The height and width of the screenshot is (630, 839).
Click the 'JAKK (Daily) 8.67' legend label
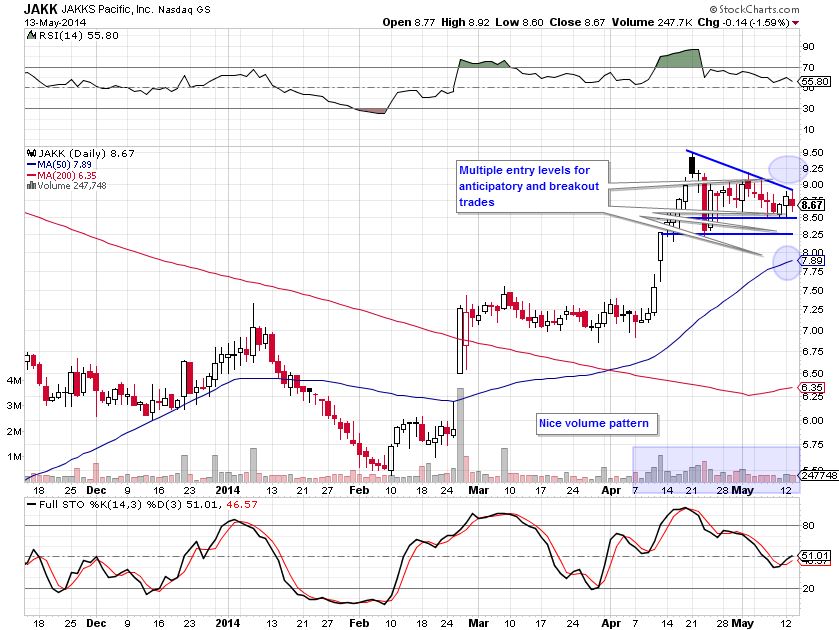[x=85, y=154]
